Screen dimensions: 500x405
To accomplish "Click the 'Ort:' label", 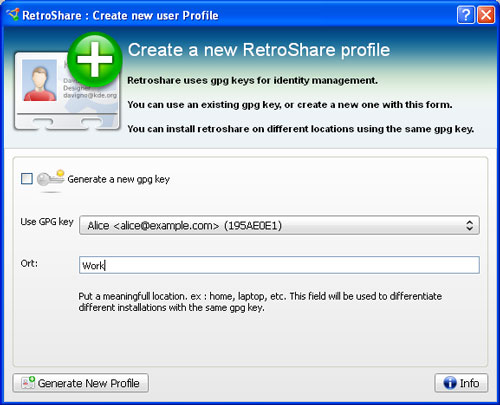I will click(x=29, y=263).
